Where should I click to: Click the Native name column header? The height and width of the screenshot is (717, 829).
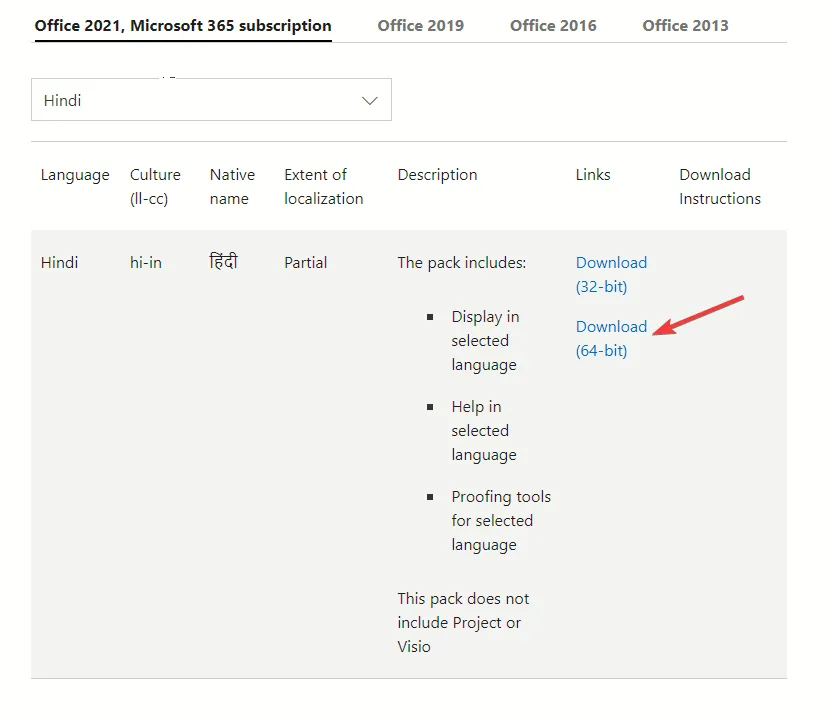pos(232,186)
